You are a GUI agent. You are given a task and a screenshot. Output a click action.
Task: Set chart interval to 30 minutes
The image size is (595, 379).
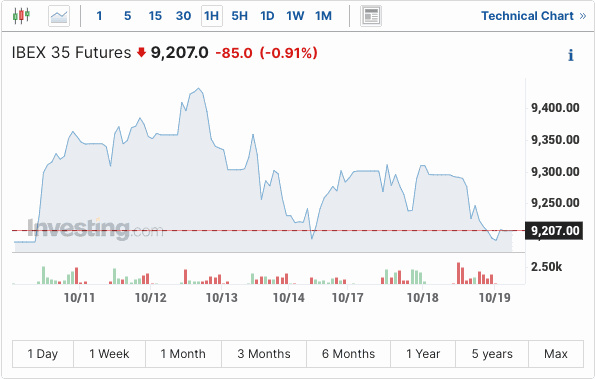tap(183, 16)
